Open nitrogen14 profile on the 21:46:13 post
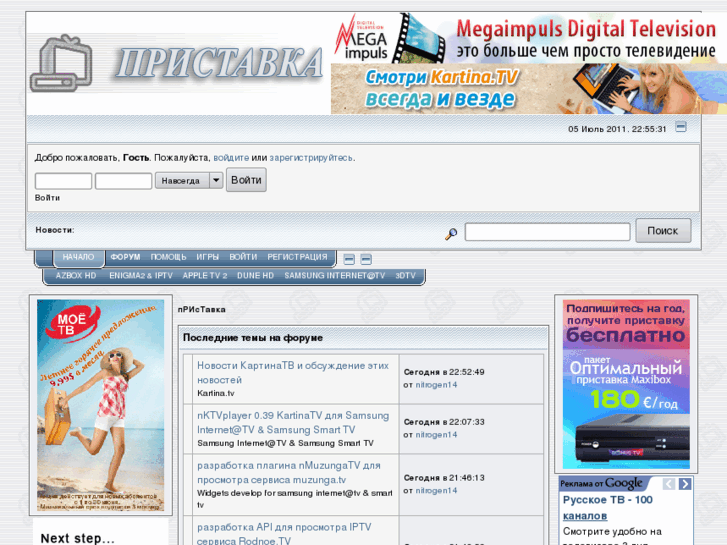 [436, 490]
